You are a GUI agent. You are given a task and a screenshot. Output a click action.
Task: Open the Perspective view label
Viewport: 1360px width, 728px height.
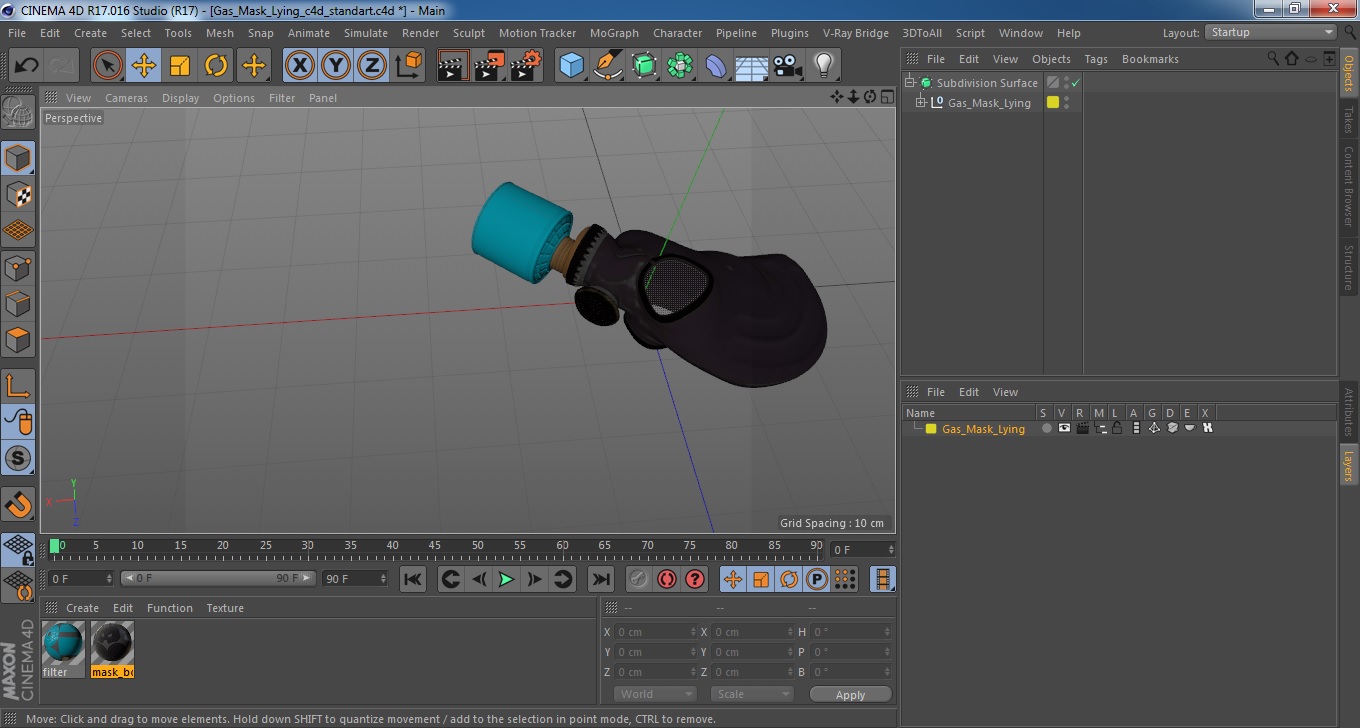pos(73,118)
